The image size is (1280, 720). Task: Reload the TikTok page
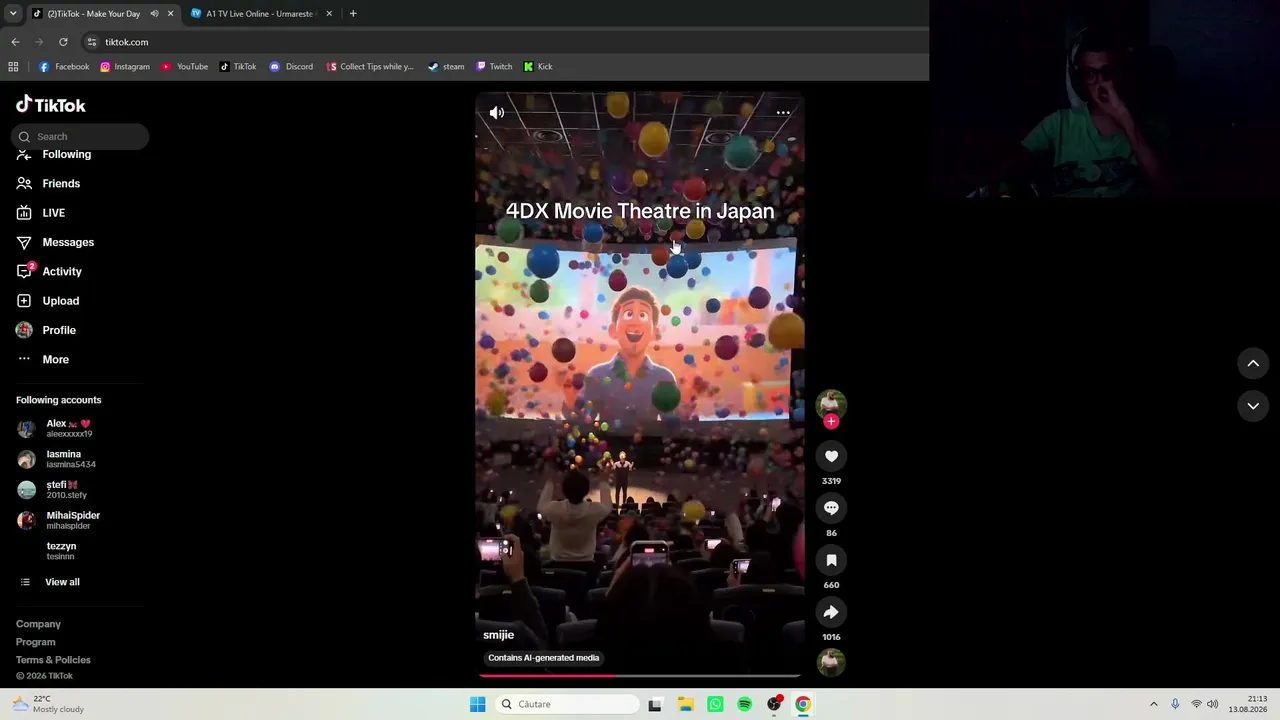click(x=63, y=42)
